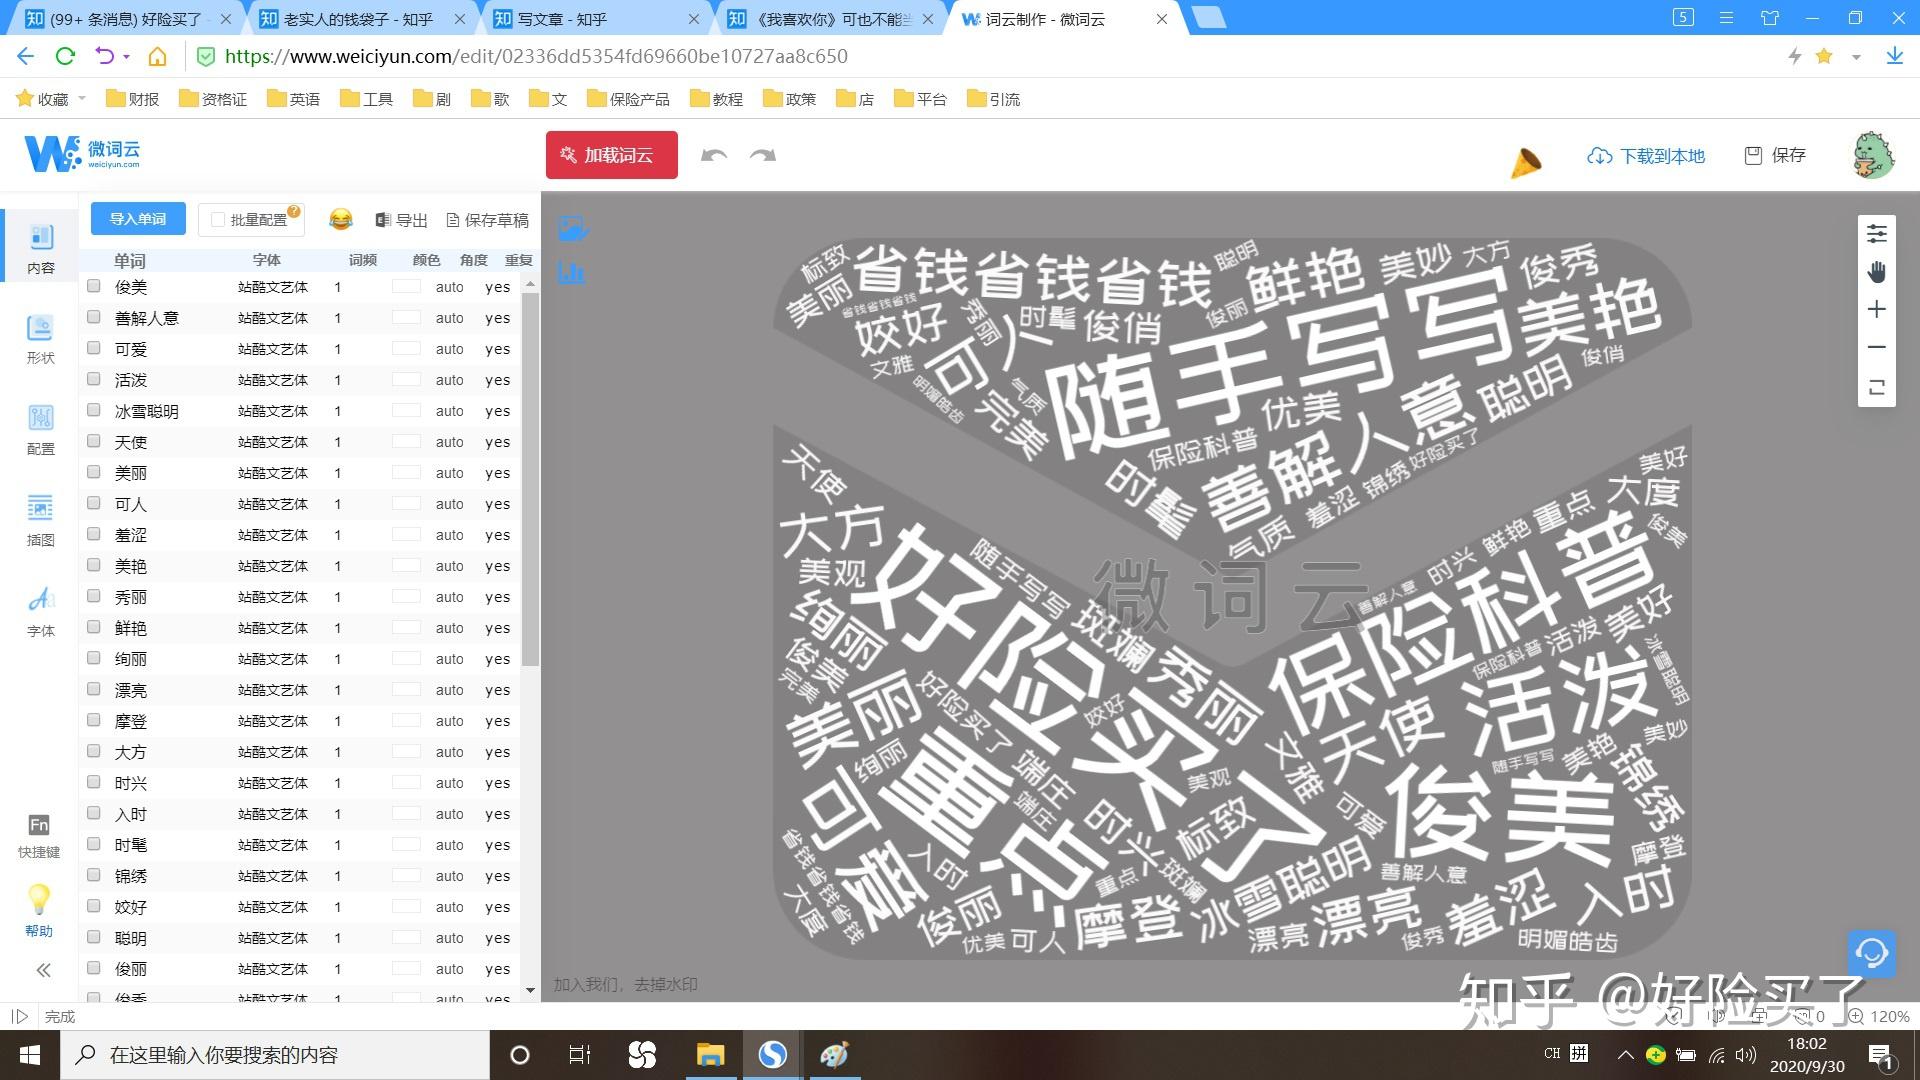Image resolution: width=1920 pixels, height=1080 pixels.
Task: Click the image icon on canvas
Action: coord(572,229)
